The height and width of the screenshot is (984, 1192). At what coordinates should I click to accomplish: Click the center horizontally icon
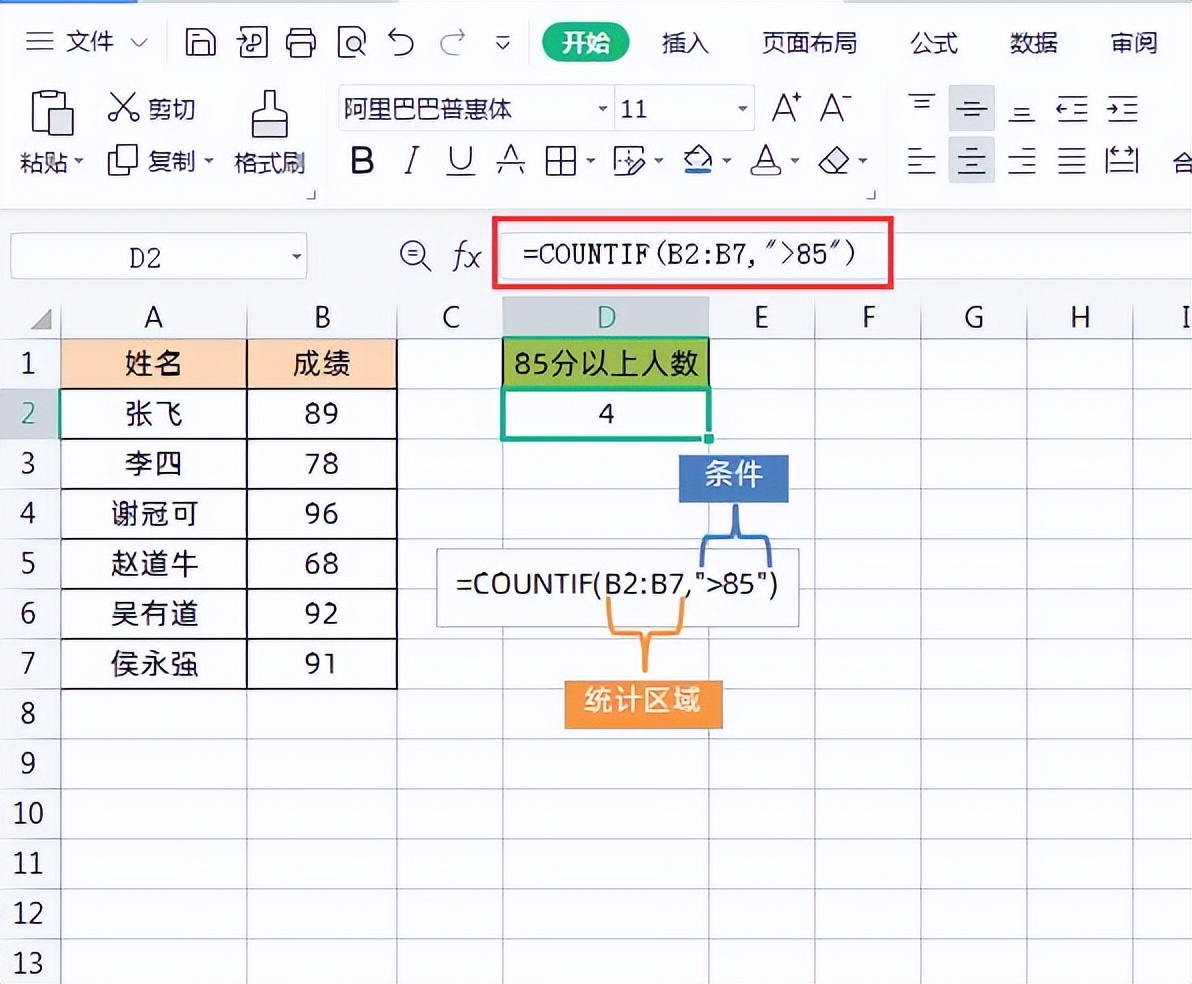pyautogui.click(x=972, y=160)
